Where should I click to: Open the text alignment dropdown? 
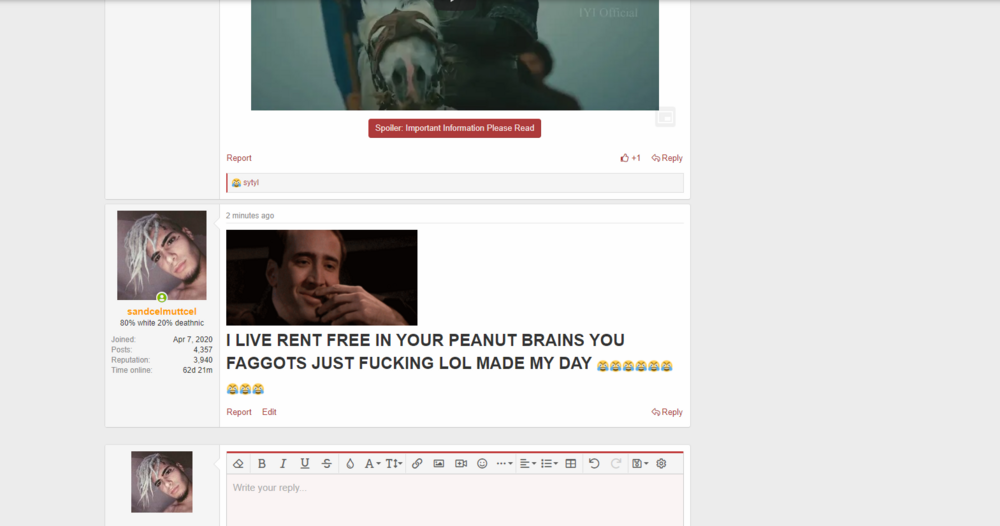click(527, 464)
